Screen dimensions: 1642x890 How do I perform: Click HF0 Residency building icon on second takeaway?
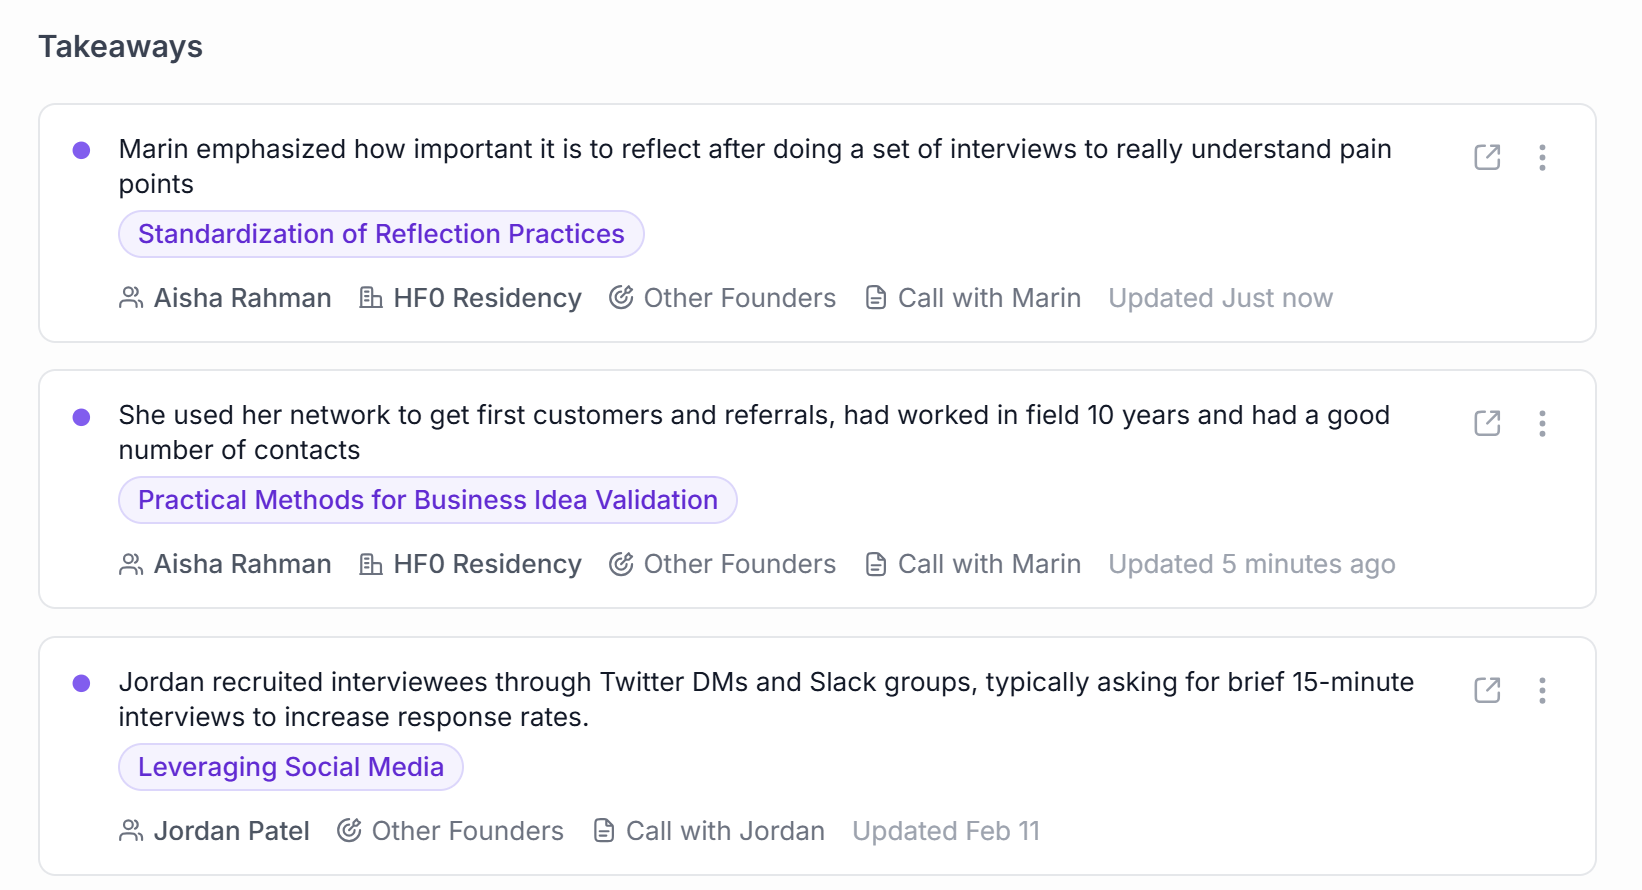coord(371,564)
